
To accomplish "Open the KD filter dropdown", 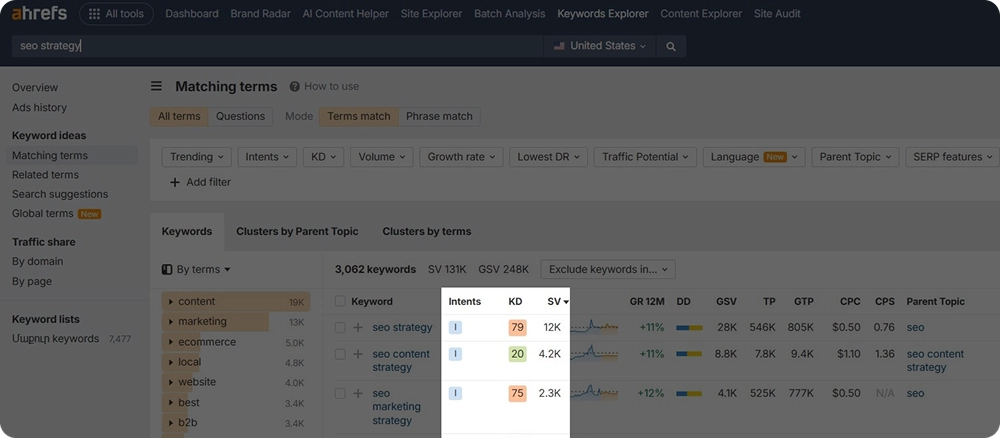I will [323, 157].
